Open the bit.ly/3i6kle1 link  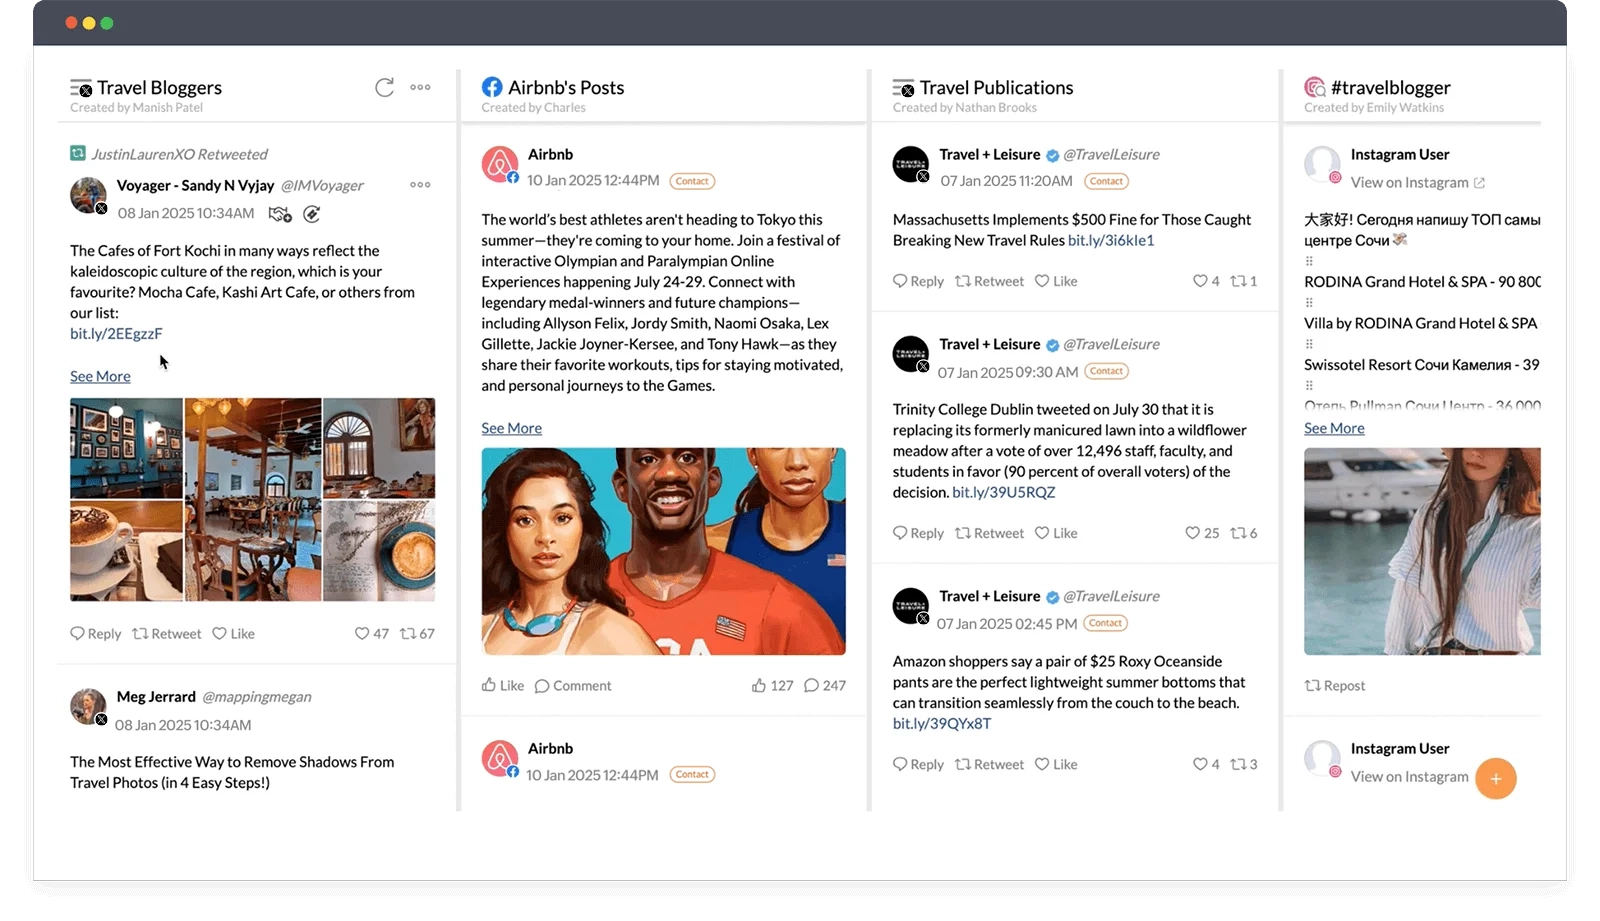coord(1111,241)
